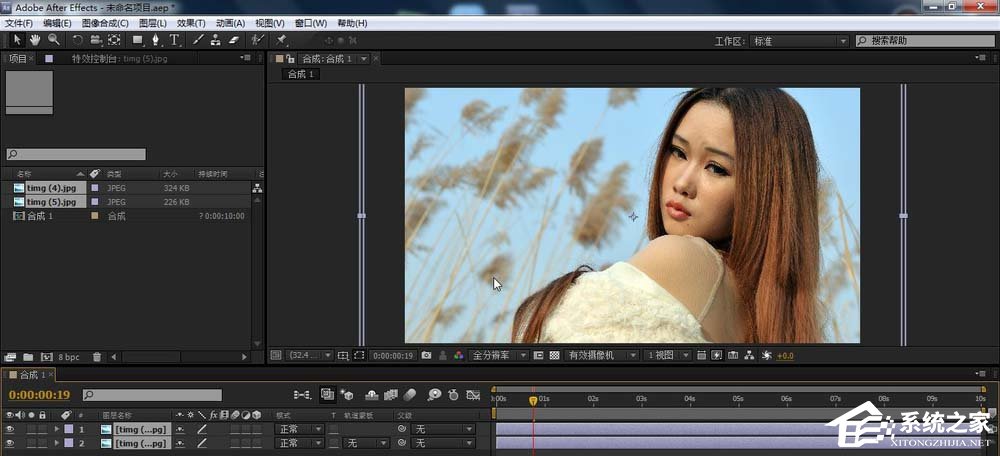
Task: Click the new folder icon in the project panel
Action: (28, 356)
